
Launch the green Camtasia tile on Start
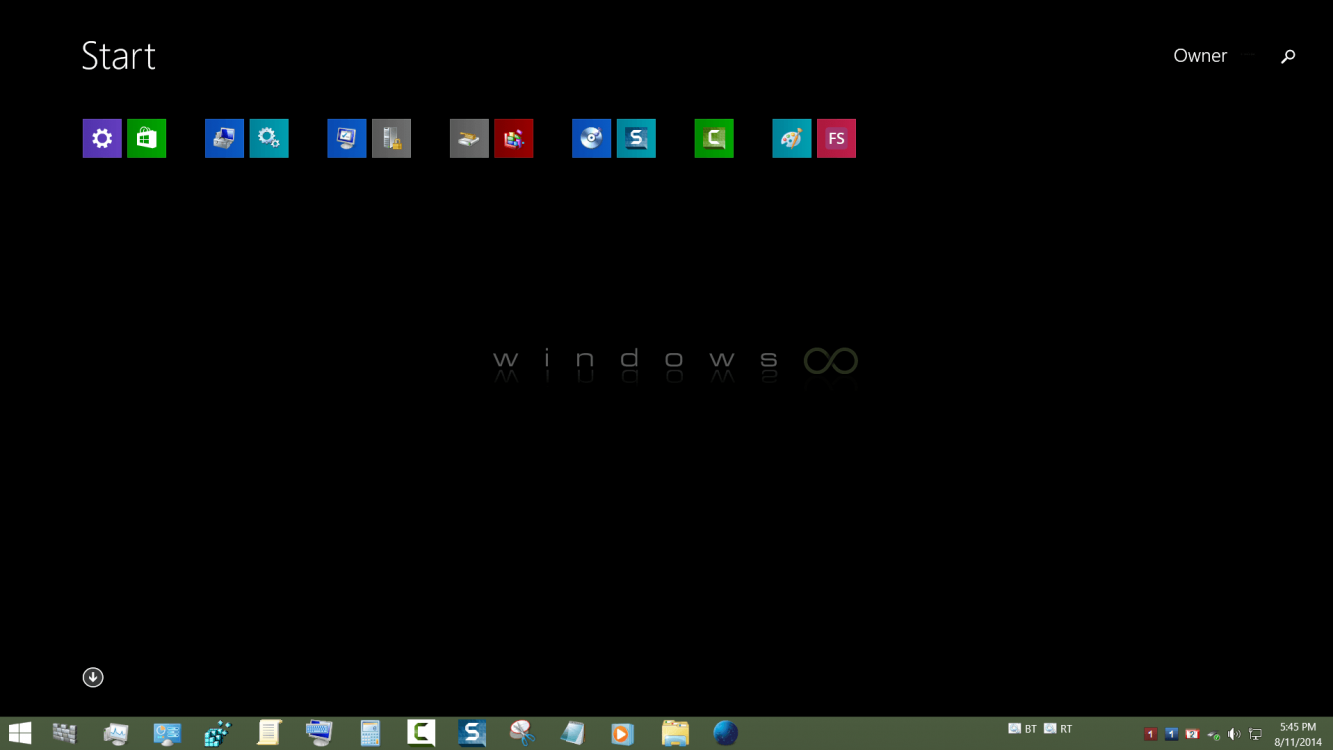pos(714,139)
